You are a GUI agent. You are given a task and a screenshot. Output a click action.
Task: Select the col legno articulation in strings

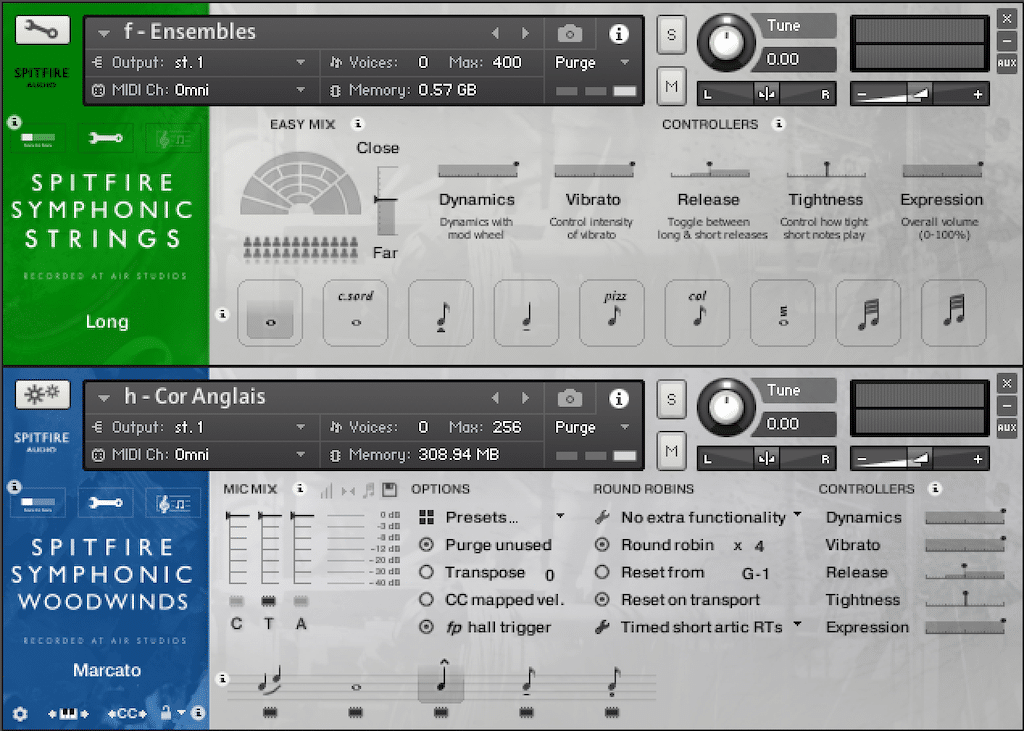click(697, 313)
